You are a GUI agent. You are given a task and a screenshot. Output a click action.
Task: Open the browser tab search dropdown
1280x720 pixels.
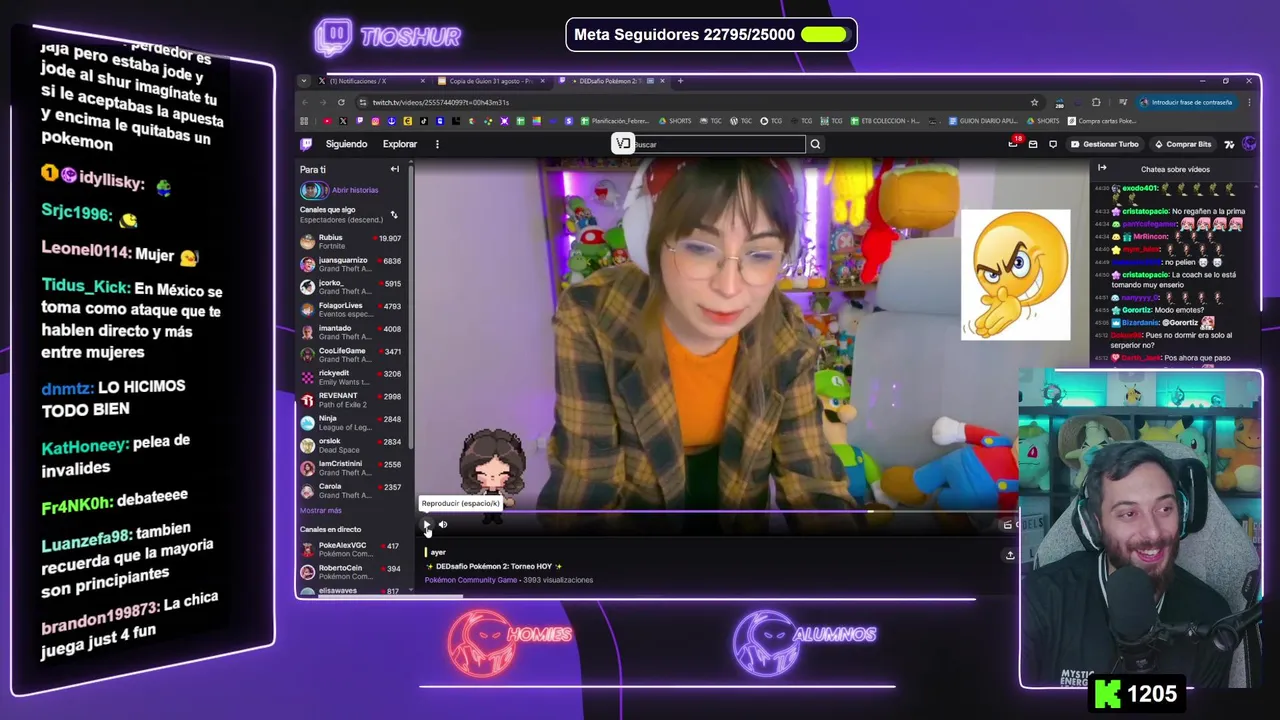point(304,81)
